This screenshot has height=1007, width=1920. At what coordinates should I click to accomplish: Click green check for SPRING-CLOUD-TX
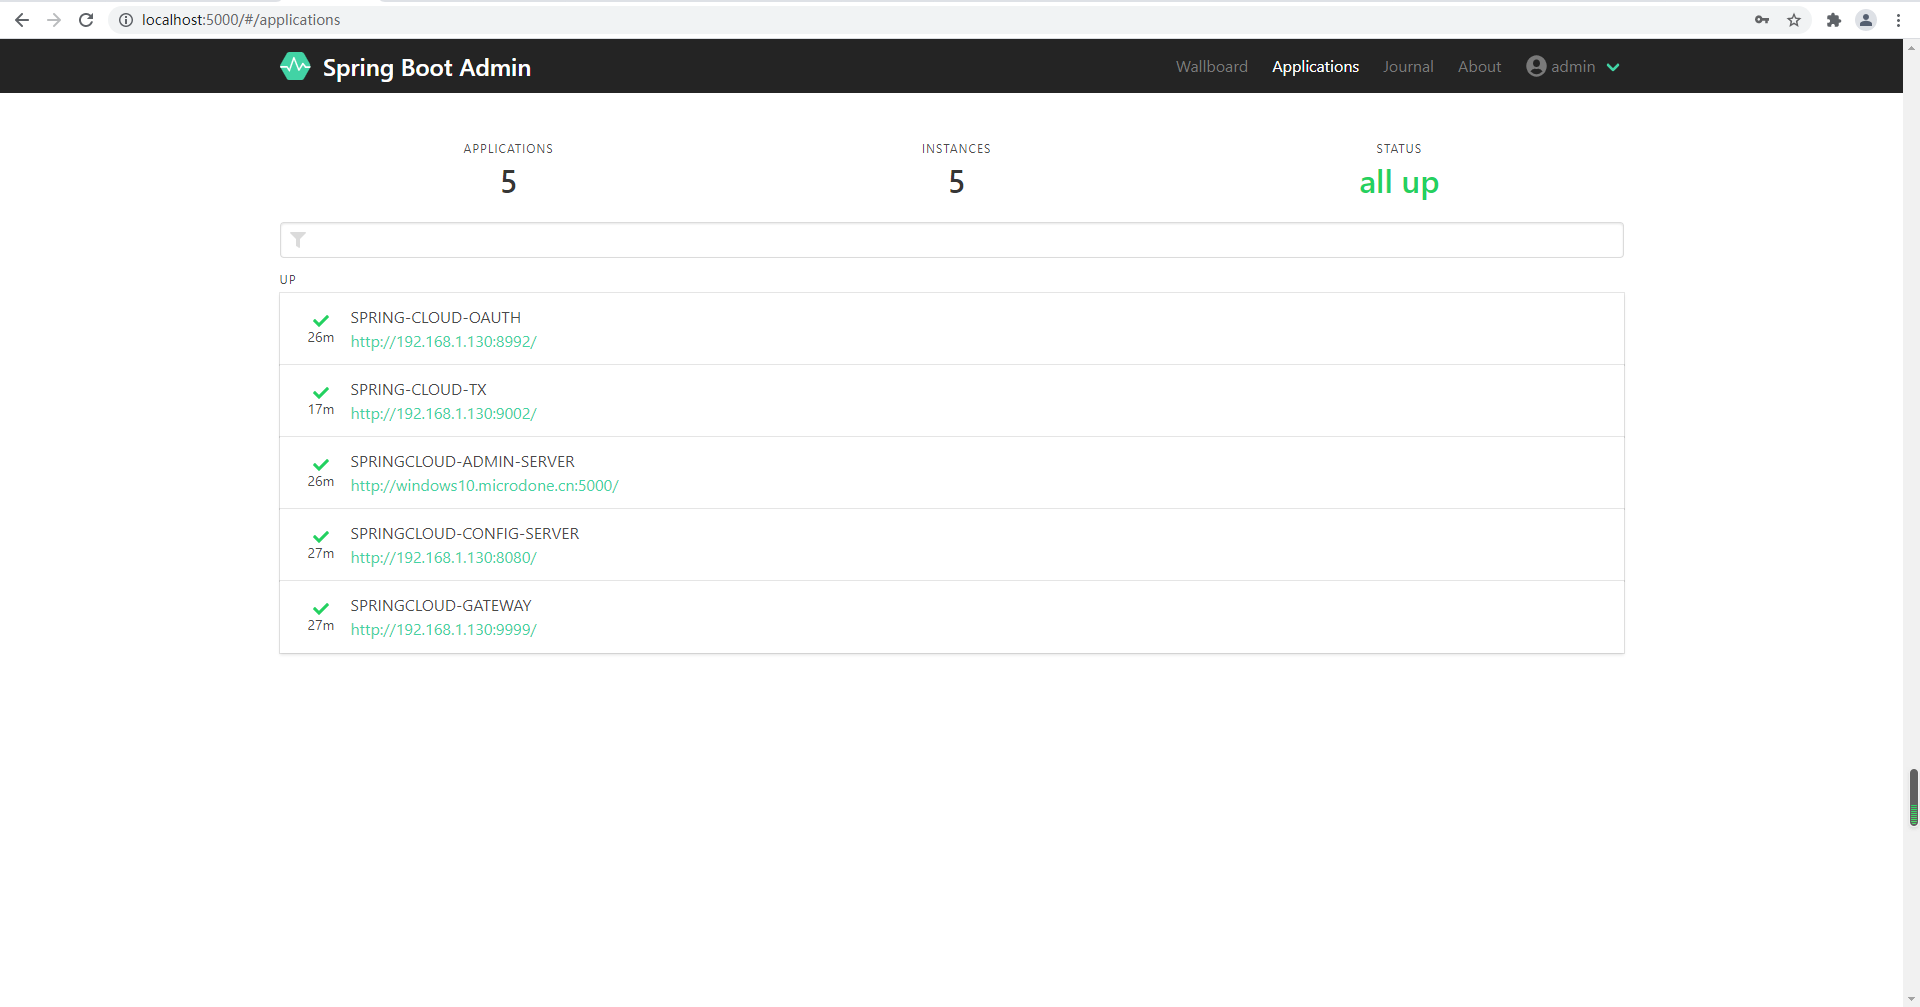click(321, 392)
